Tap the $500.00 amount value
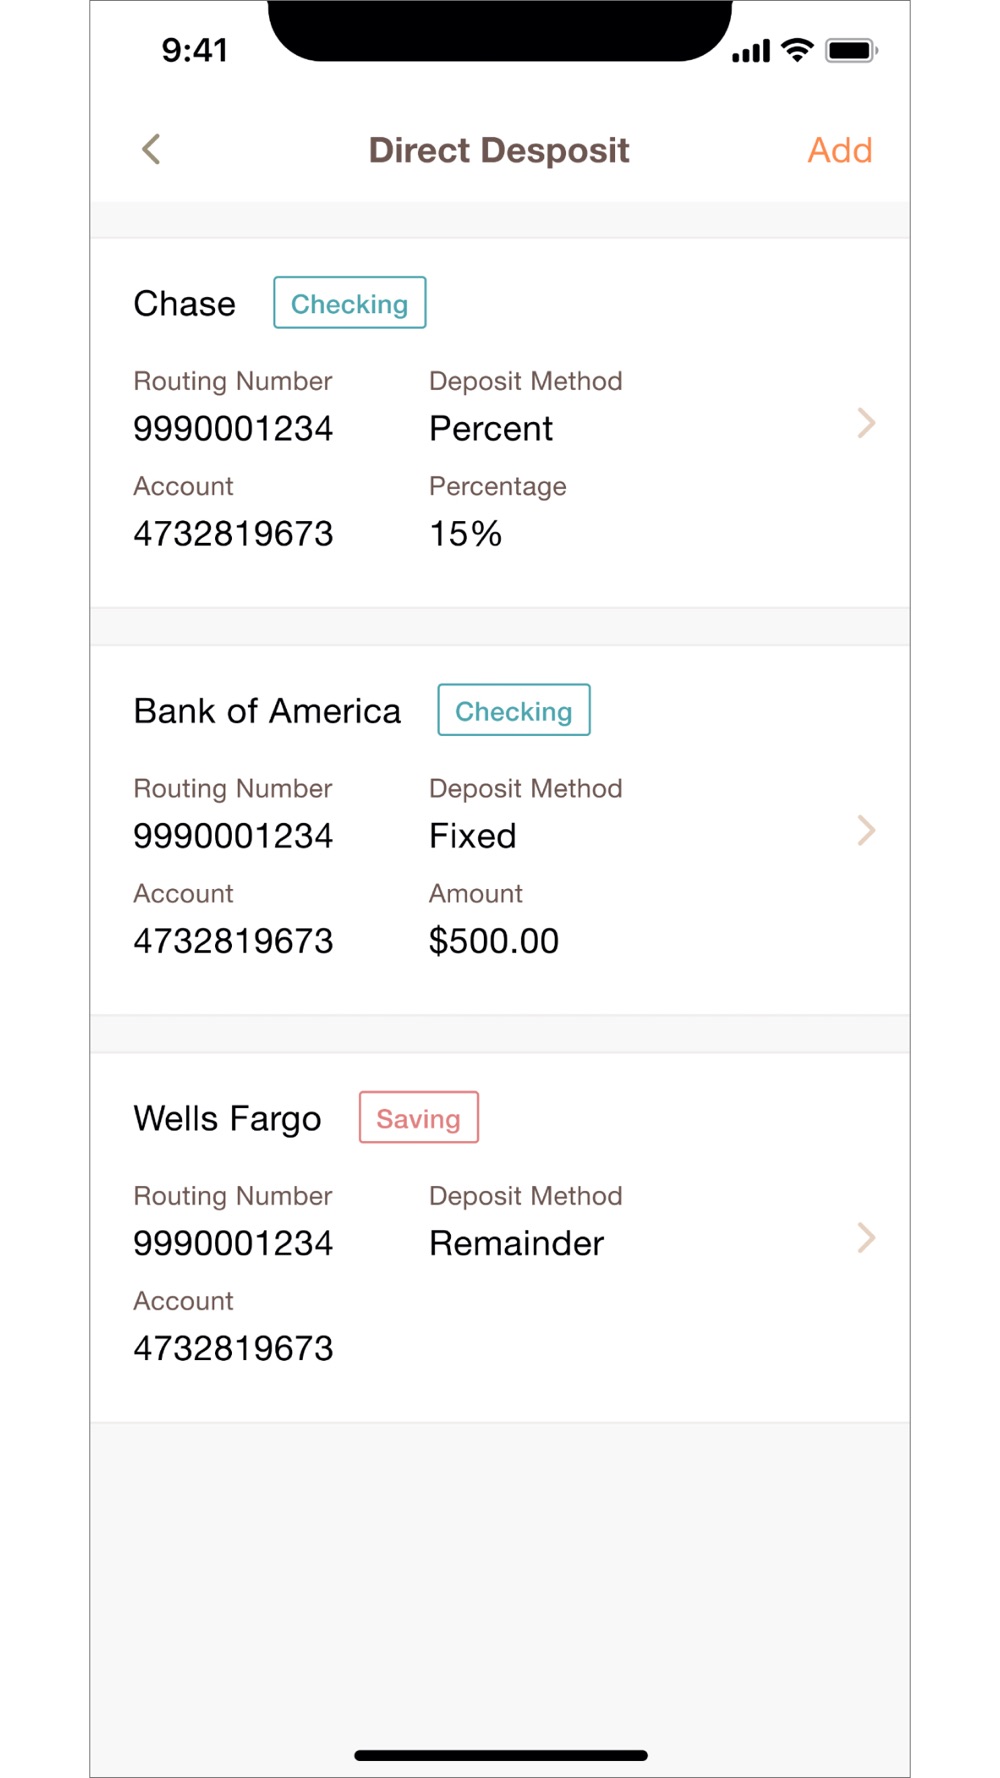 [493, 941]
